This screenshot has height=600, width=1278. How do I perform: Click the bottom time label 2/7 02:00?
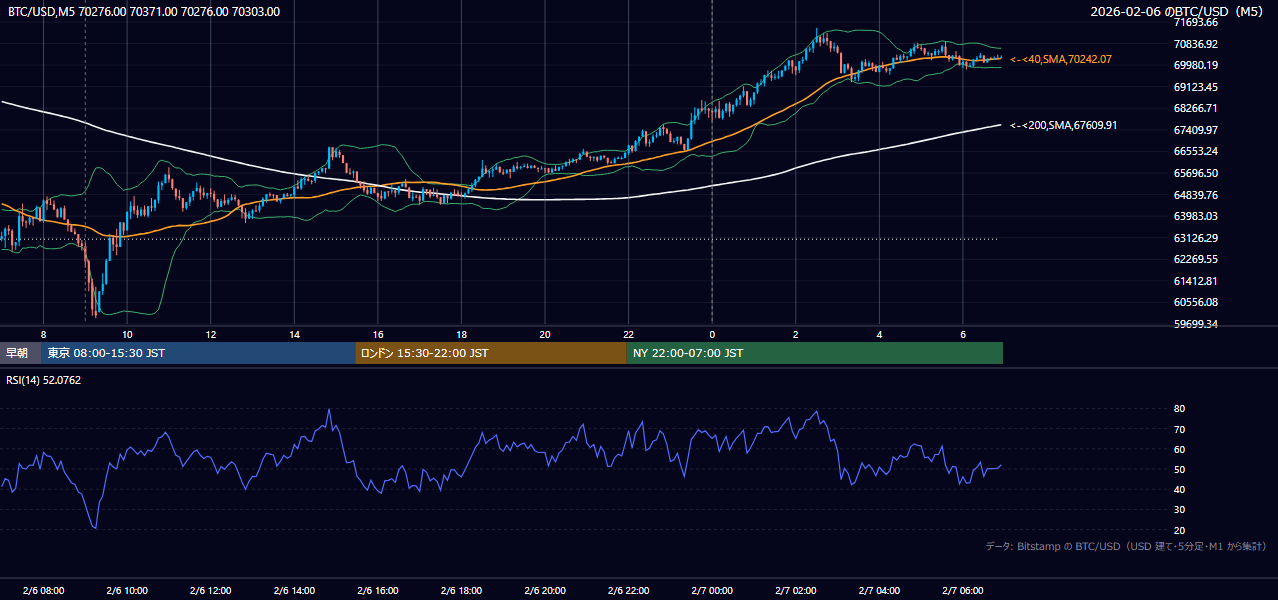coord(796,590)
